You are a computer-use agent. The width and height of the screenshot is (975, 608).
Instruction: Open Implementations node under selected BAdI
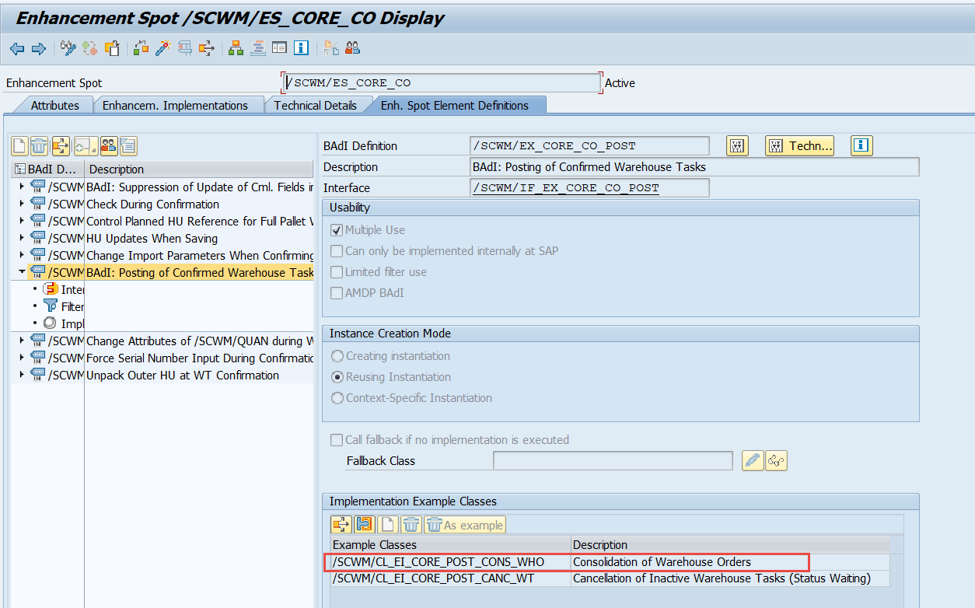coord(64,324)
